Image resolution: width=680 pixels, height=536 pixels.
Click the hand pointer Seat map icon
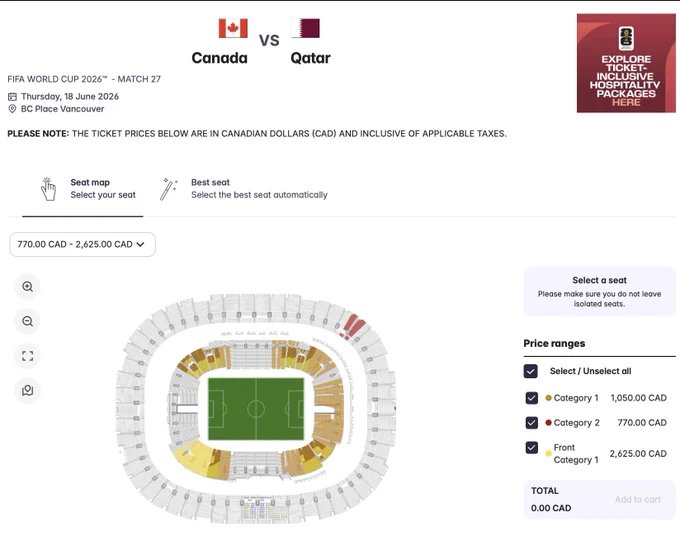coord(48,189)
